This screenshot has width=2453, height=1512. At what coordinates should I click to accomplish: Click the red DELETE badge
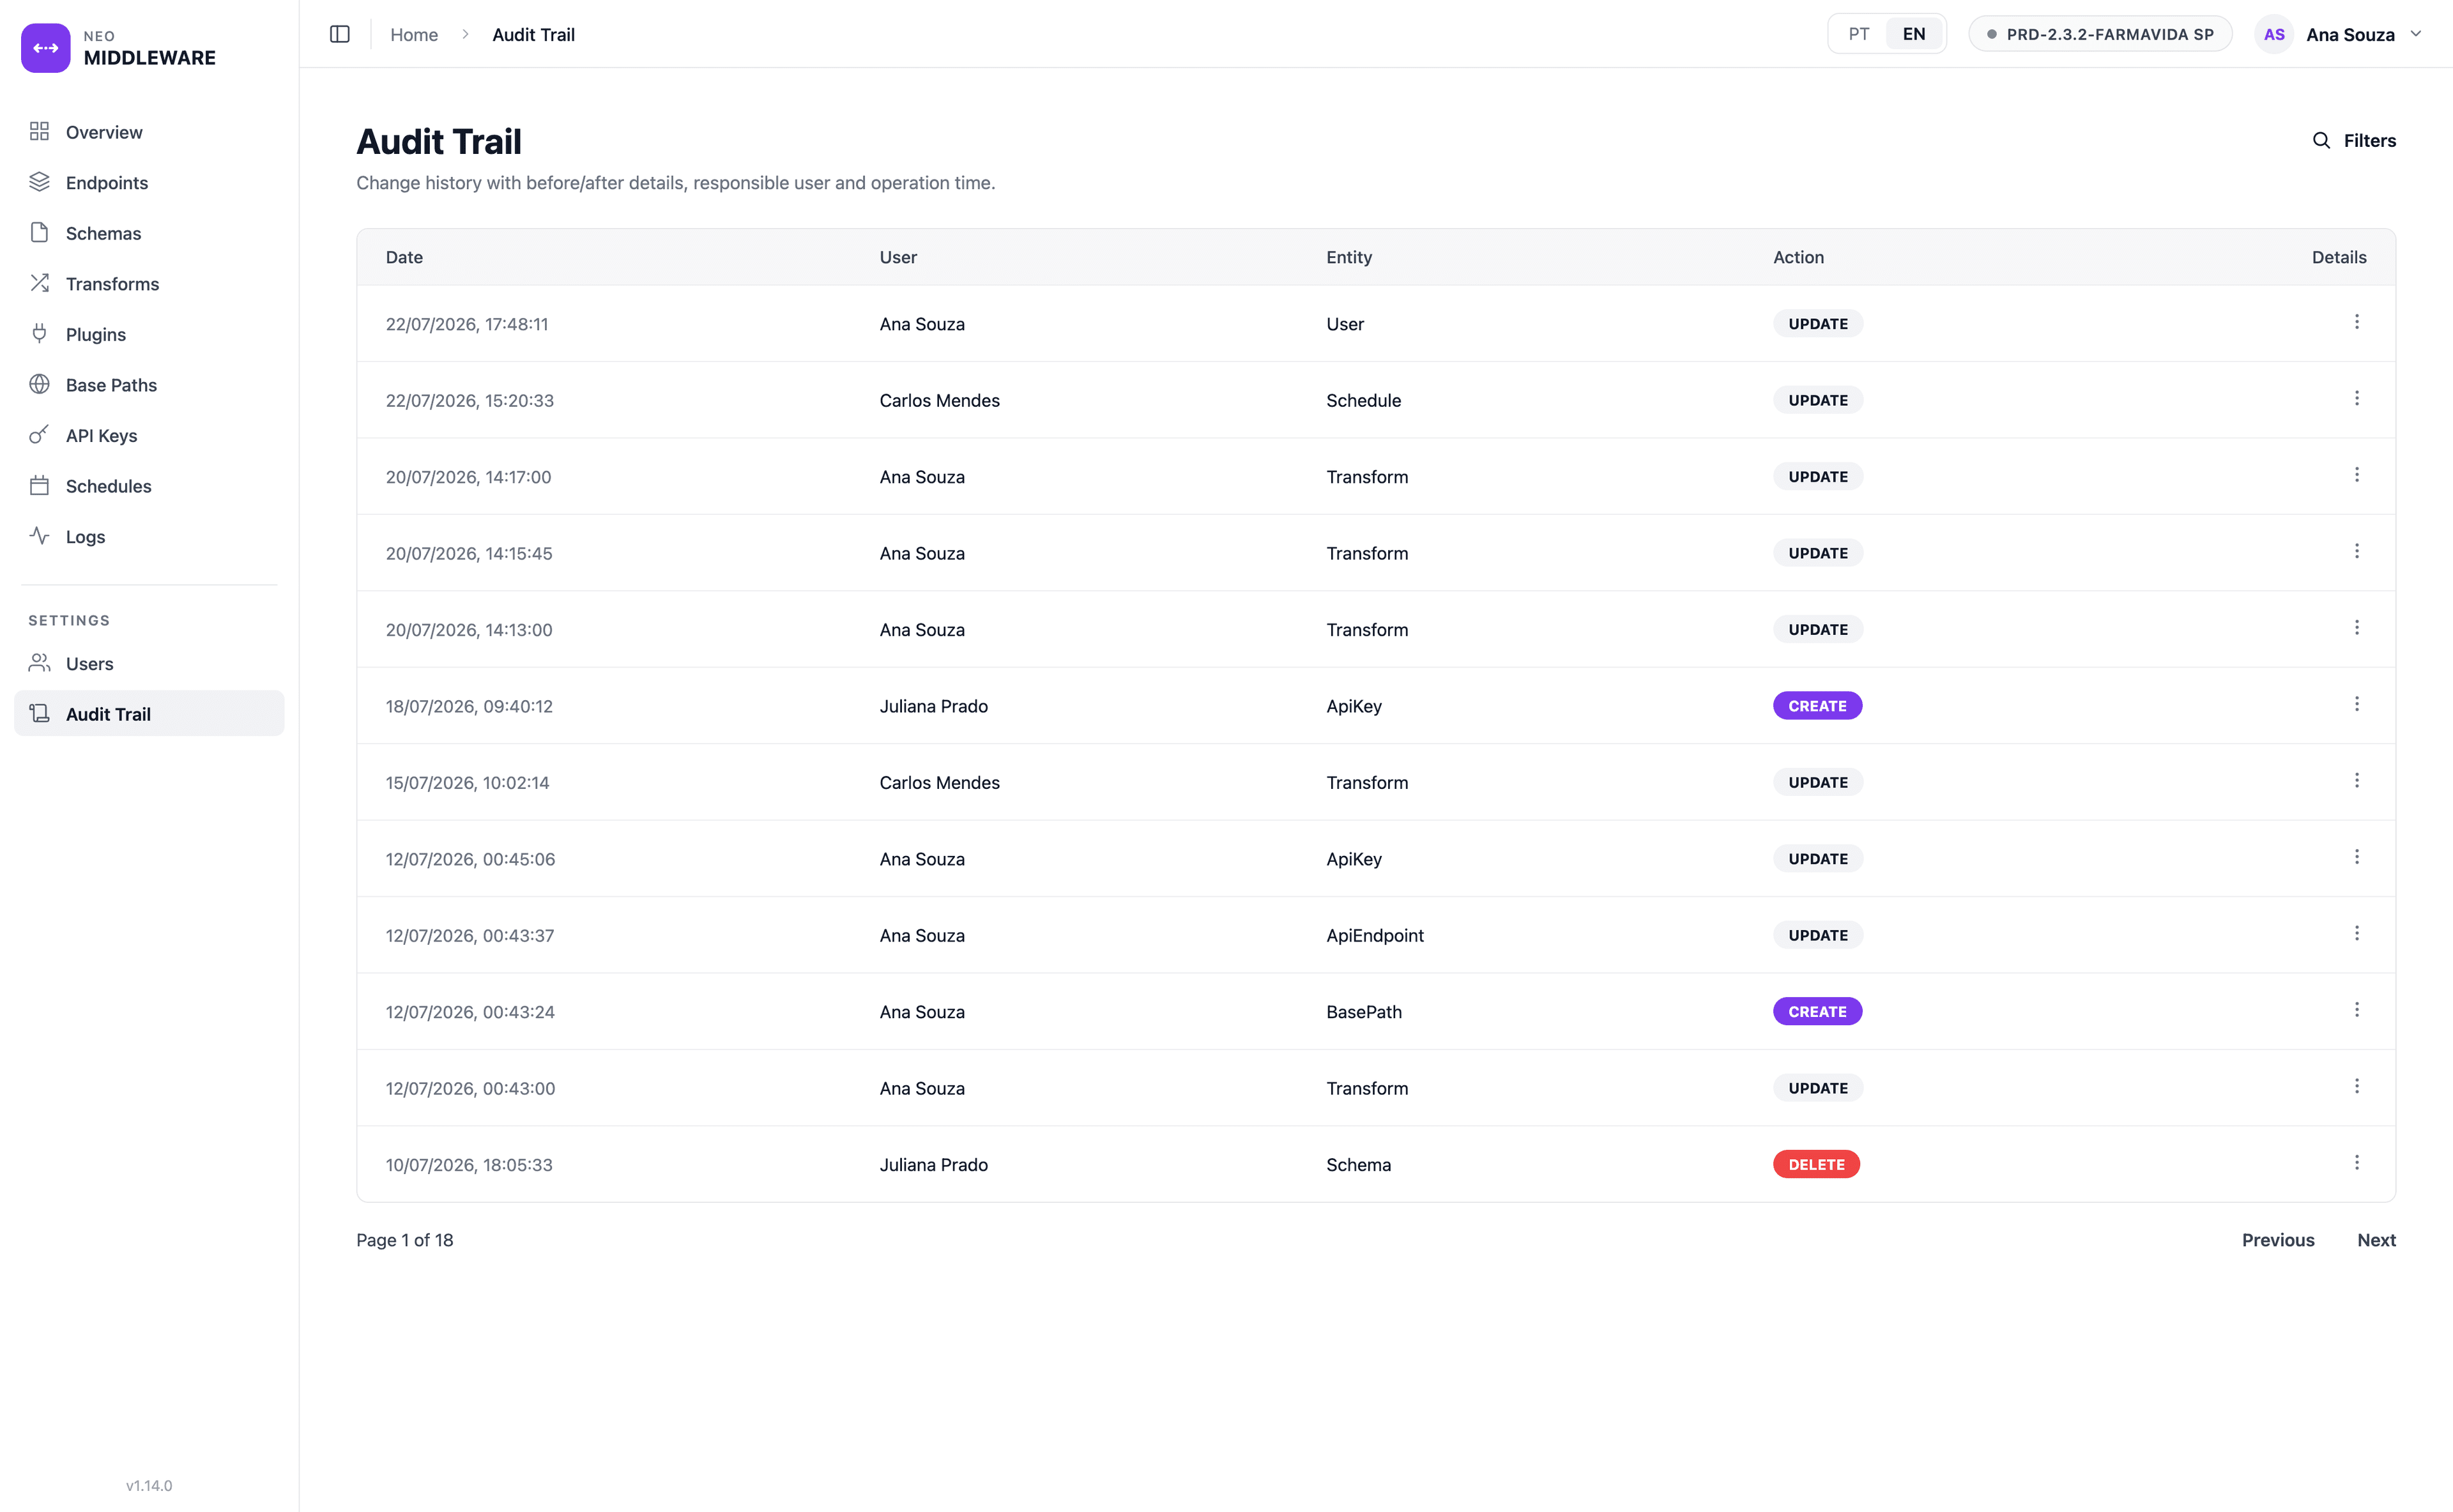click(x=1816, y=1164)
